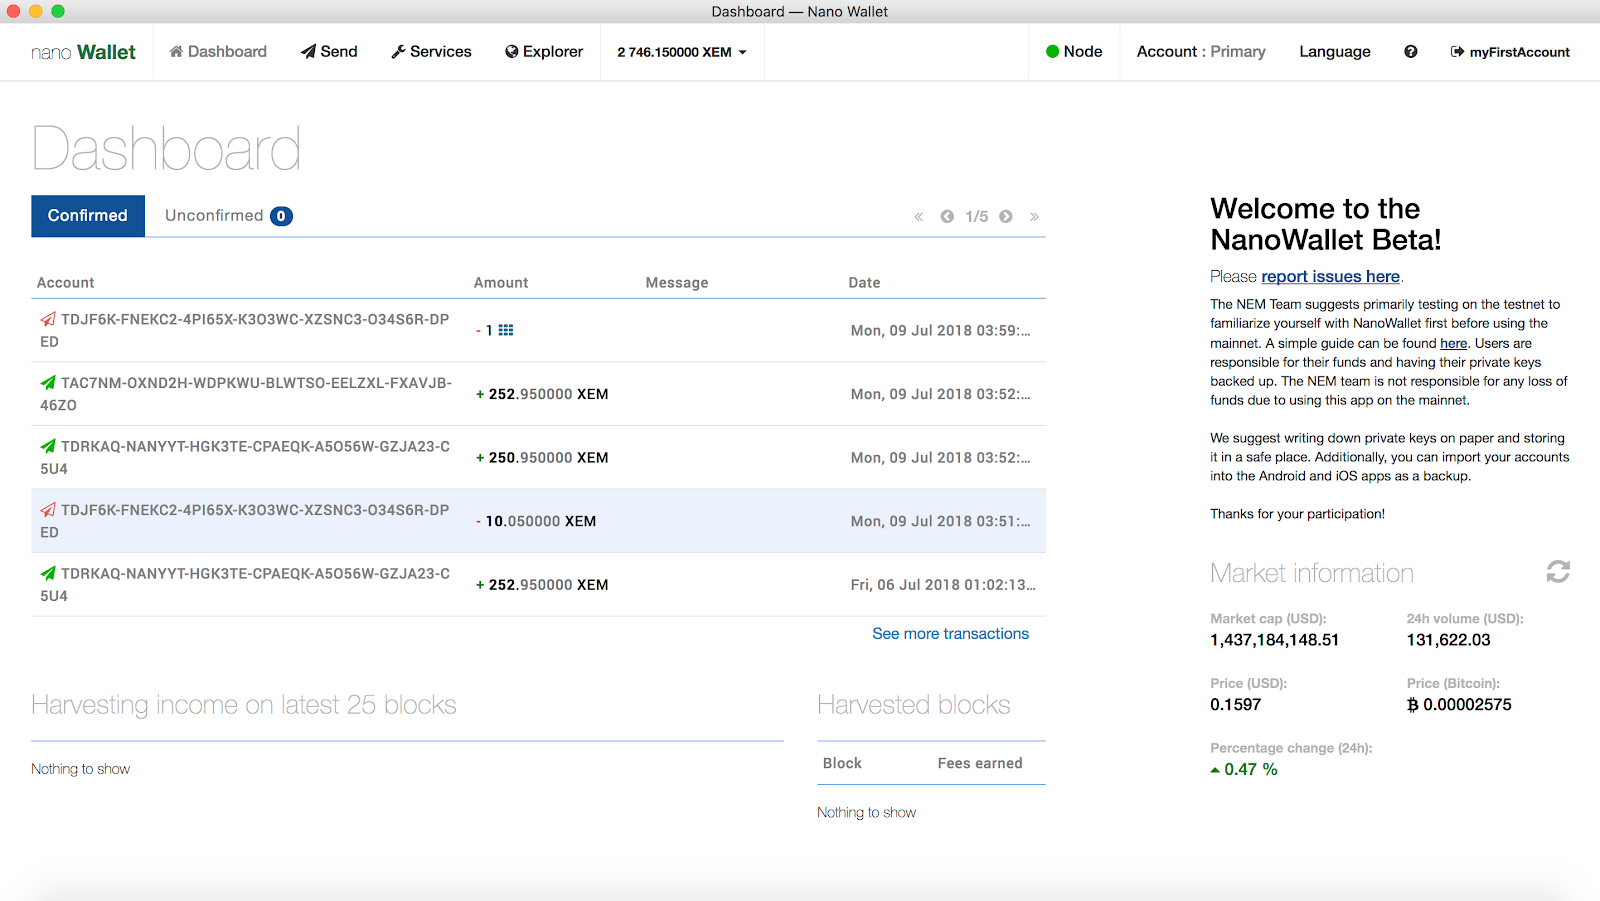Viewport: 1600px width, 901px height.
Task: Open Account : Primary menu
Action: click(x=1201, y=52)
